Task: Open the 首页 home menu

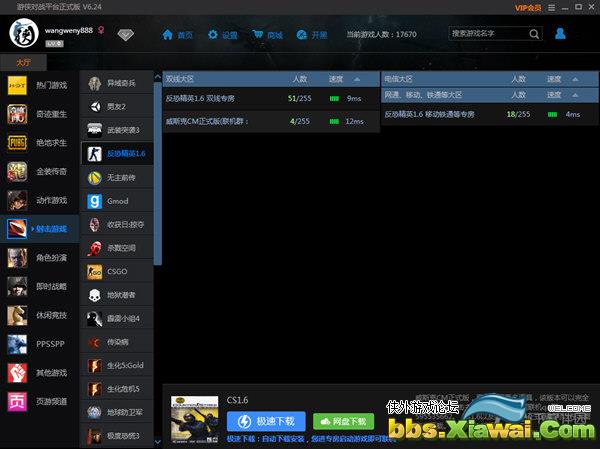Action: tap(178, 35)
